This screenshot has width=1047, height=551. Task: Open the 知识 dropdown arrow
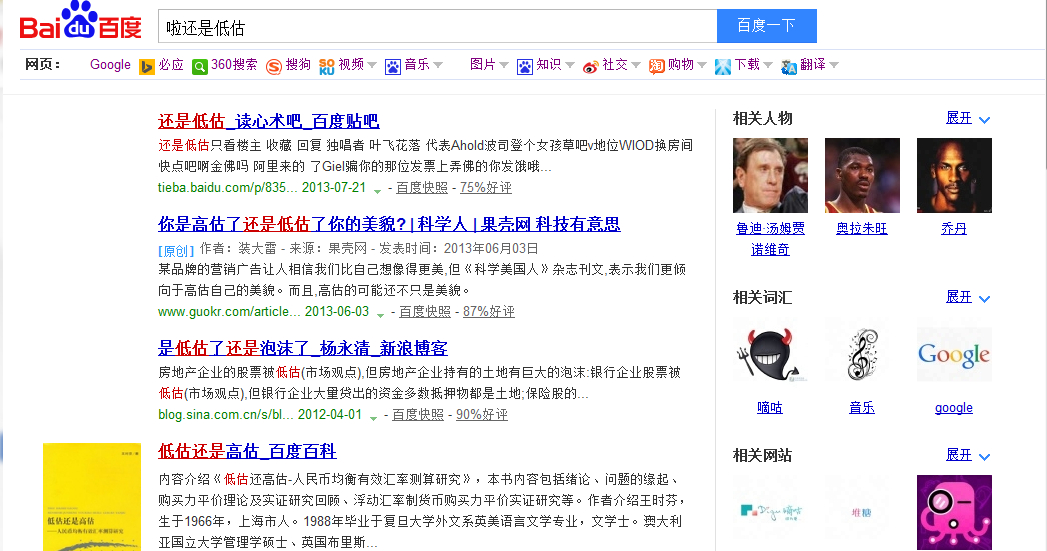pyautogui.click(x=570, y=65)
